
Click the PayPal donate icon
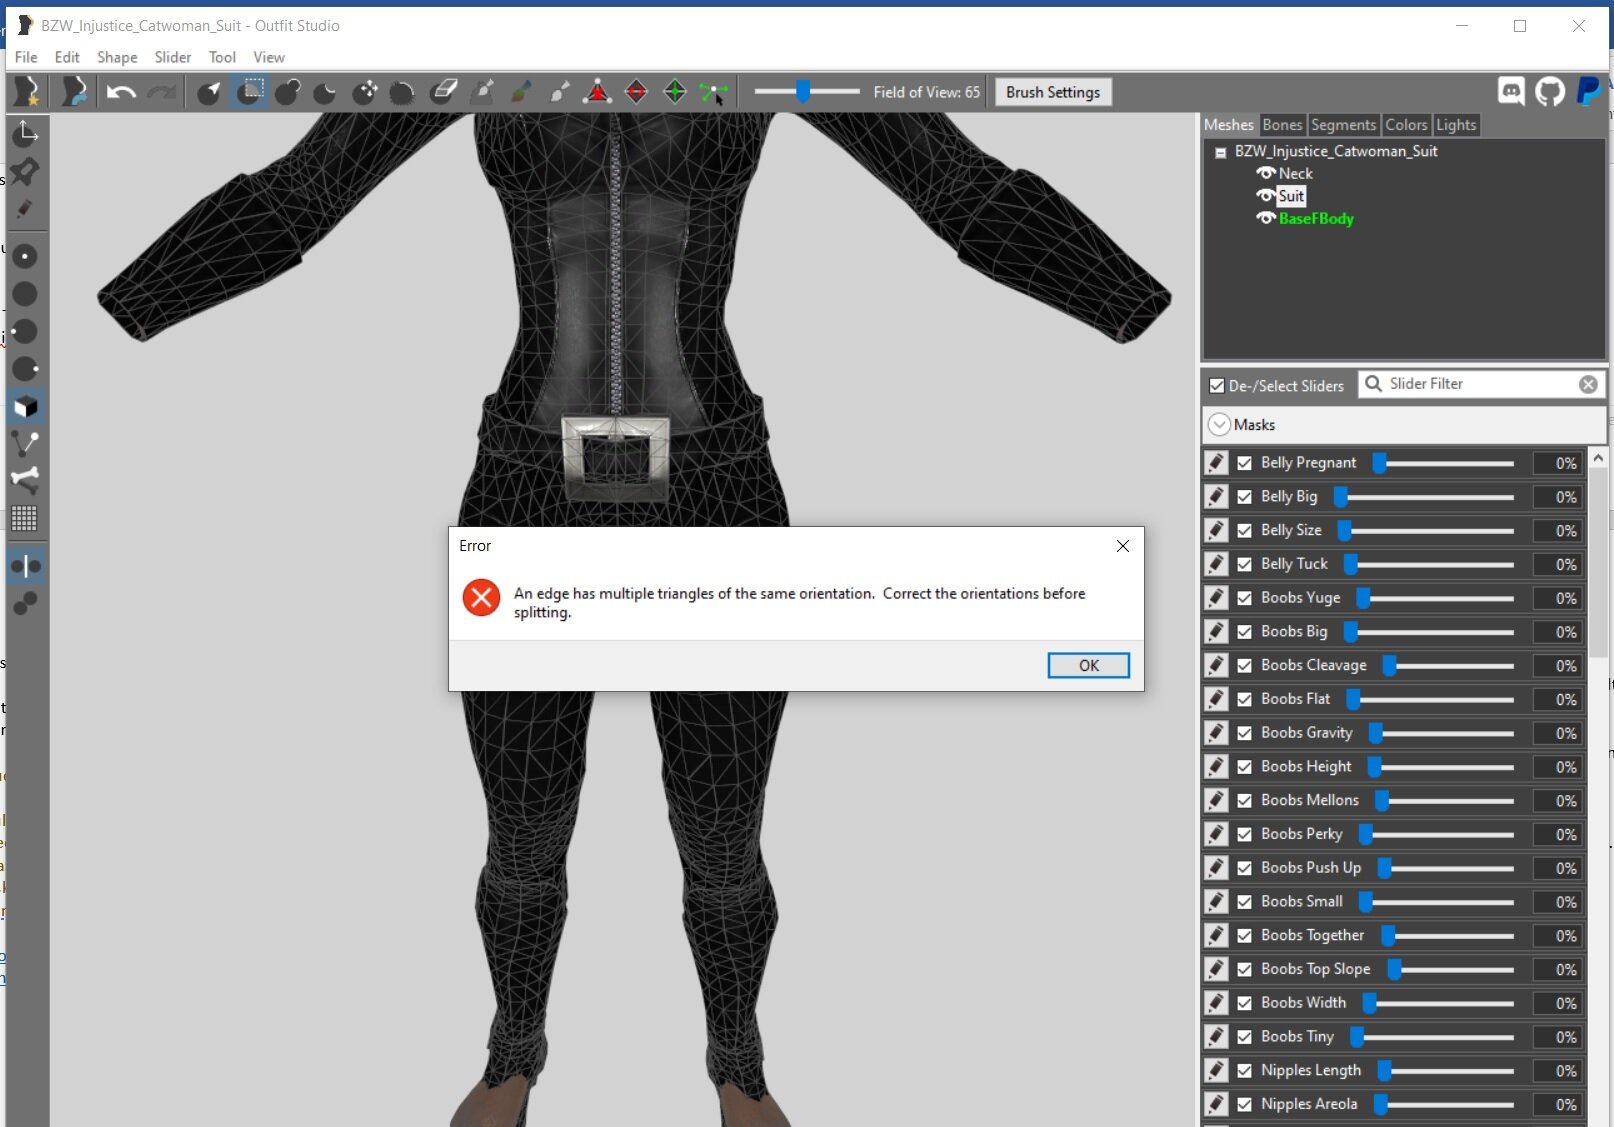click(x=1588, y=92)
